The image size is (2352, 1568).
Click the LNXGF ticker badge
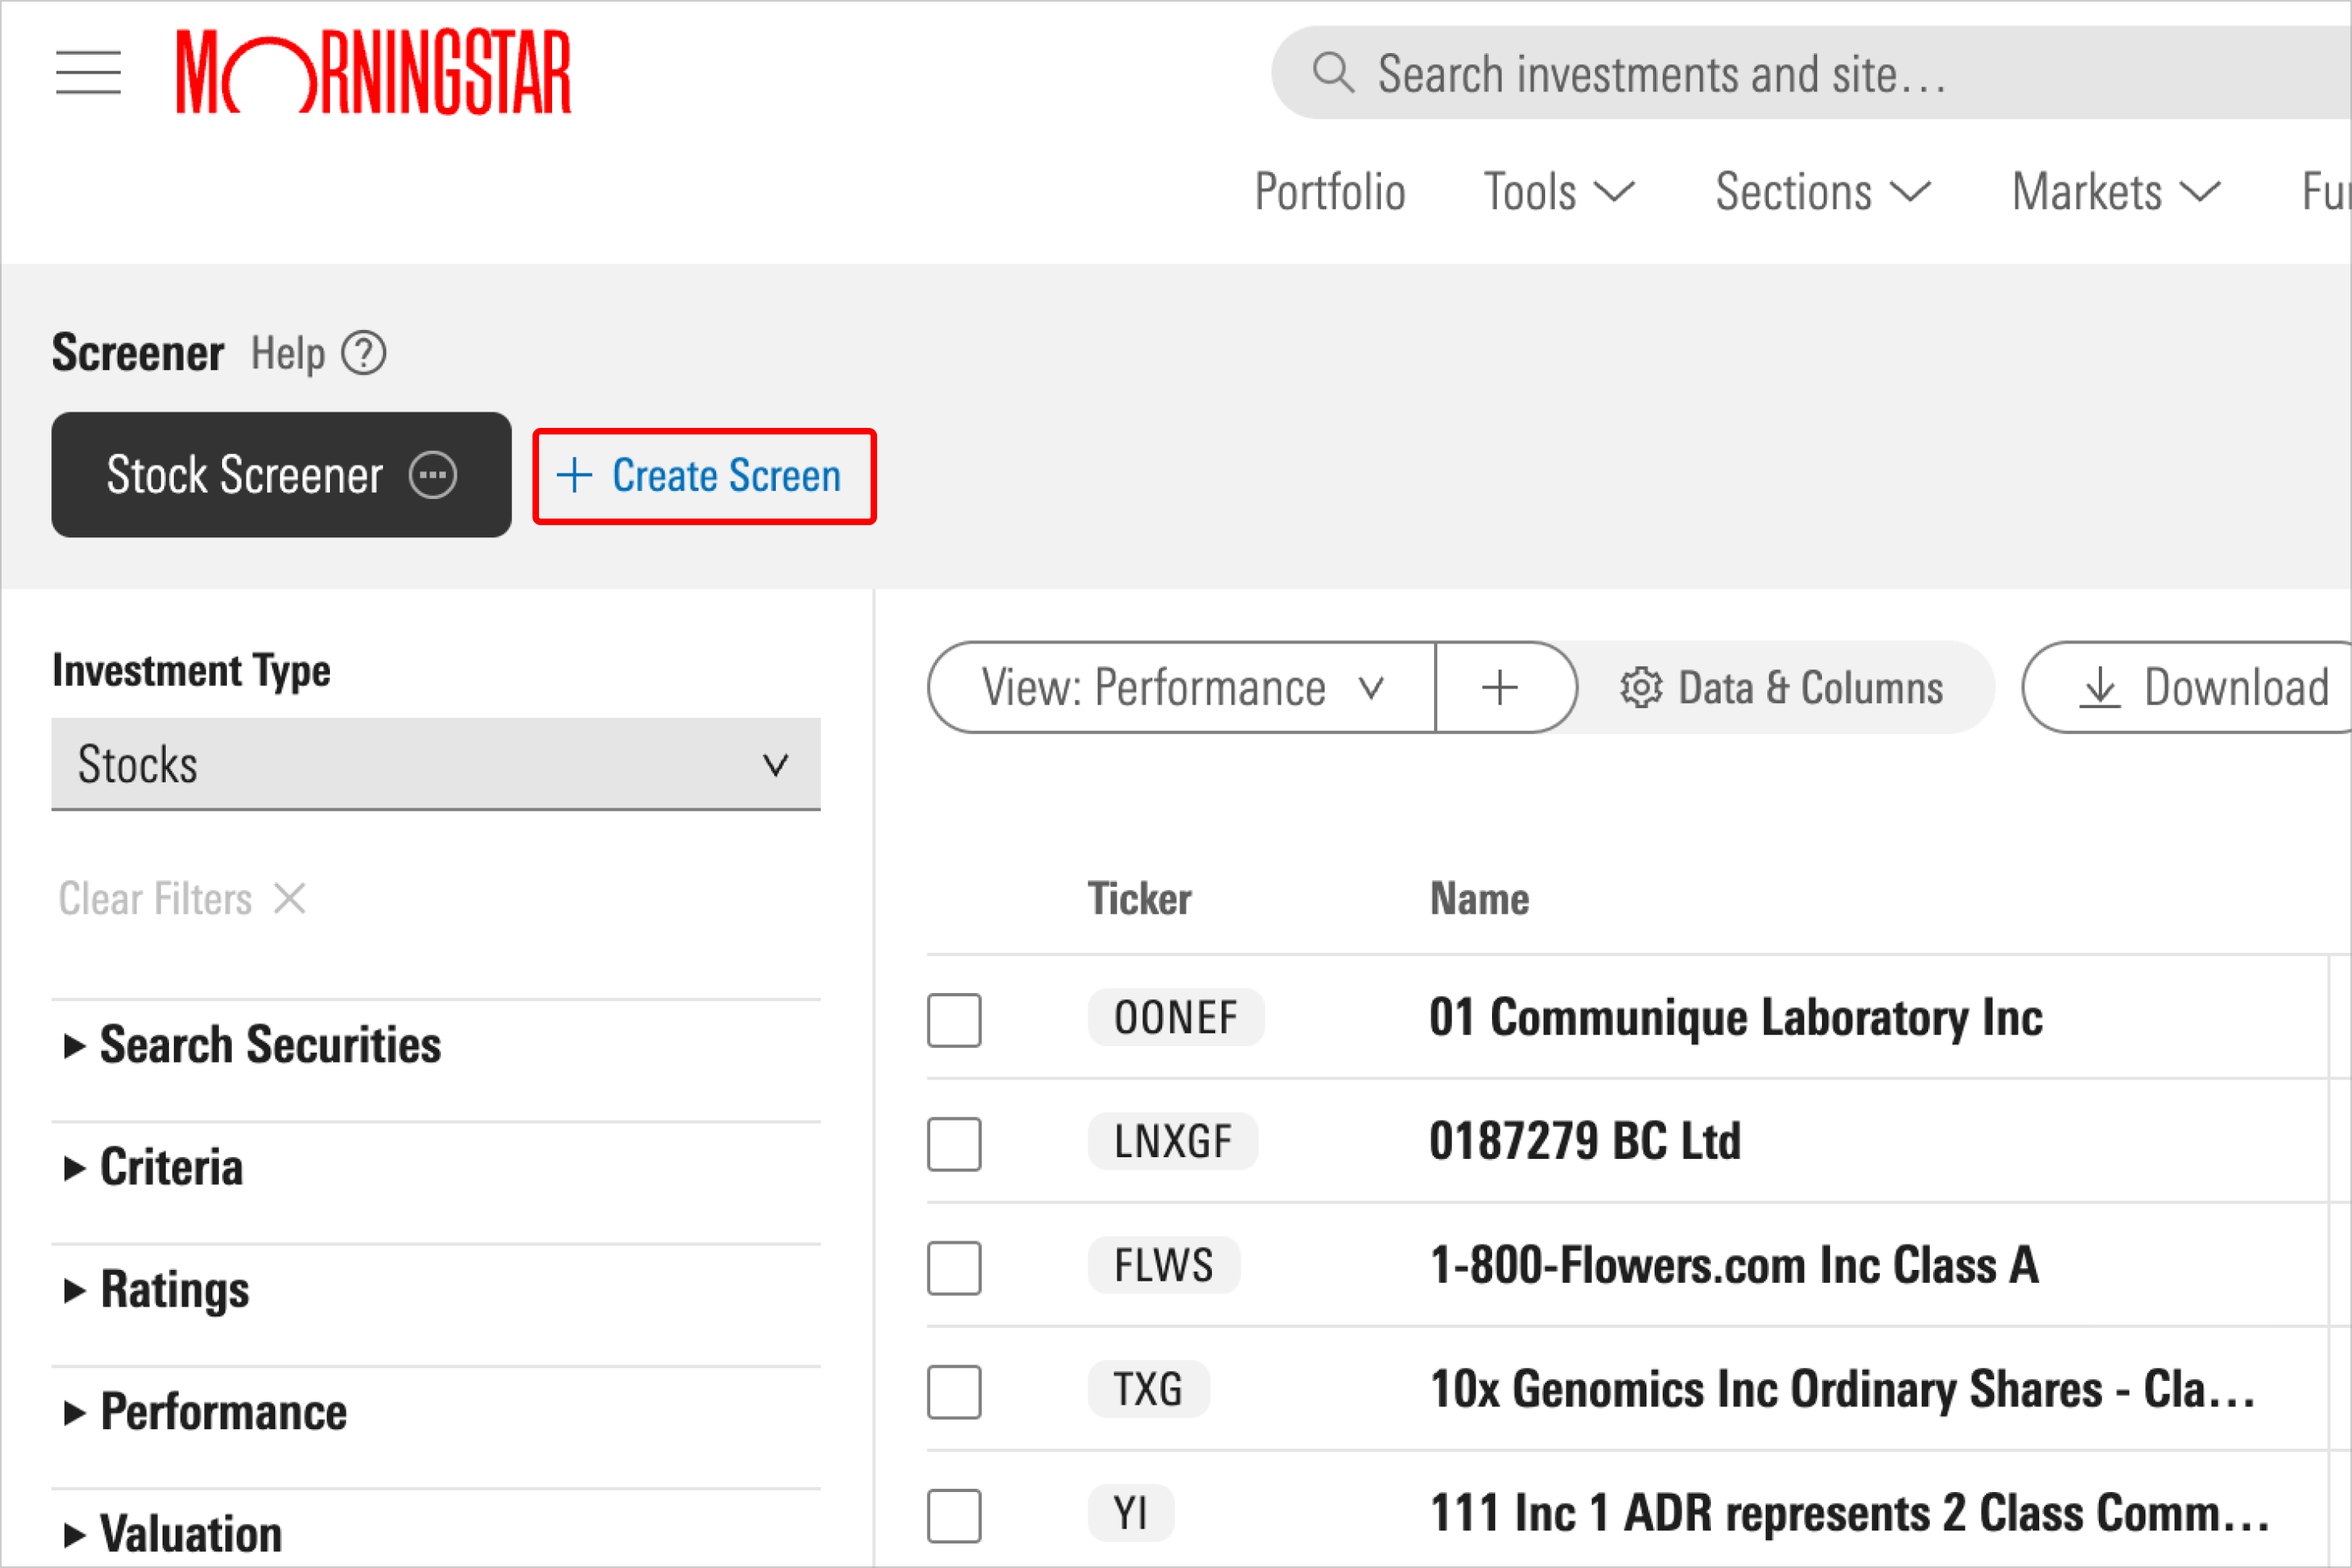(x=1173, y=1141)
